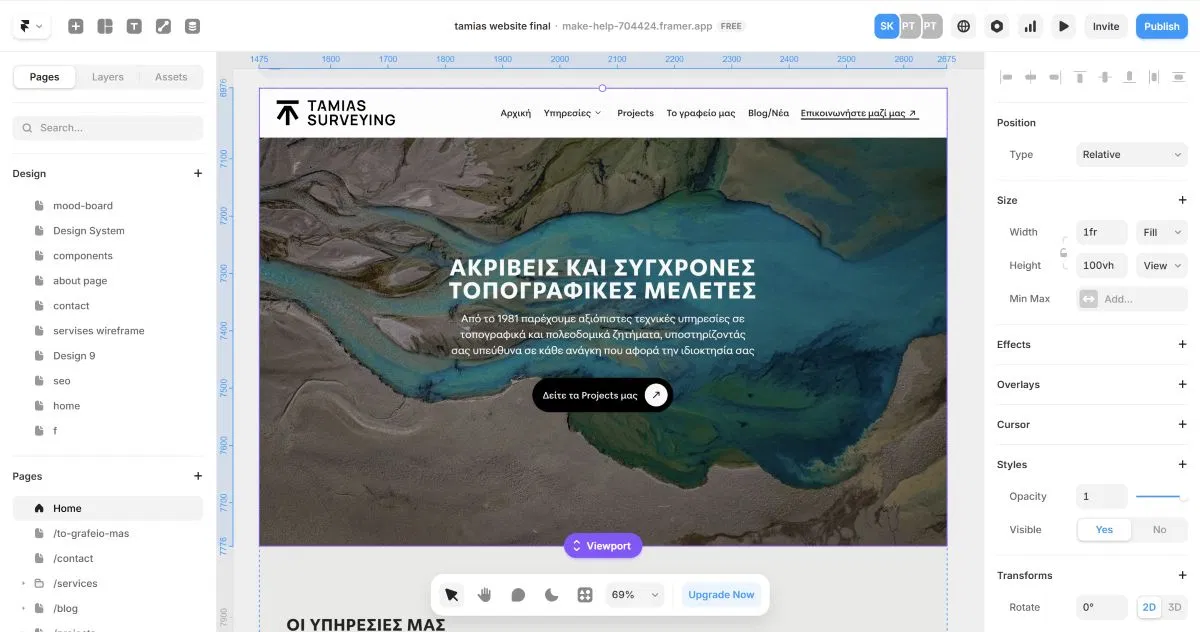The height and width of the screenshot is (632, 1200).
Task: Distribute vertically icon
Action: point(1179,77)
